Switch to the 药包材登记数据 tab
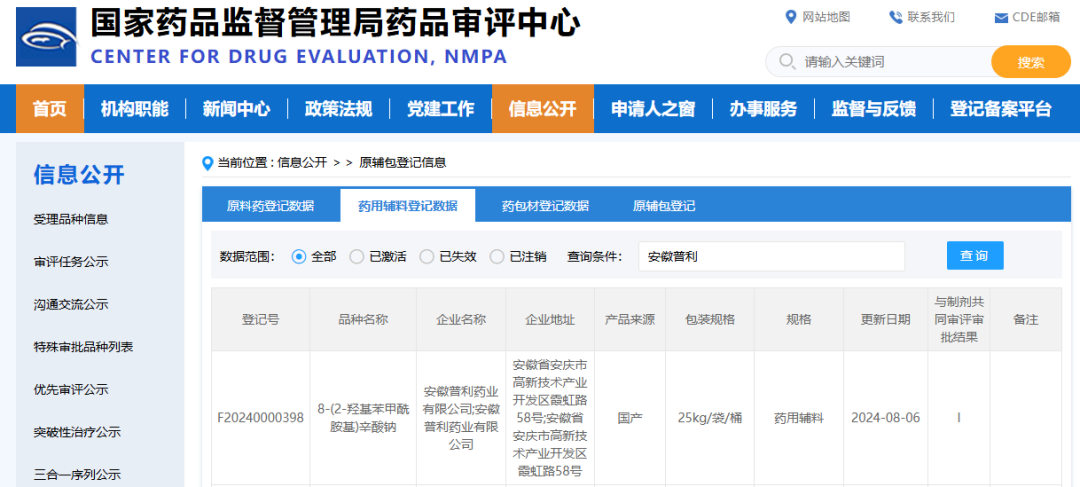The height and width of the screenshot is (487, 1080). 545,206
